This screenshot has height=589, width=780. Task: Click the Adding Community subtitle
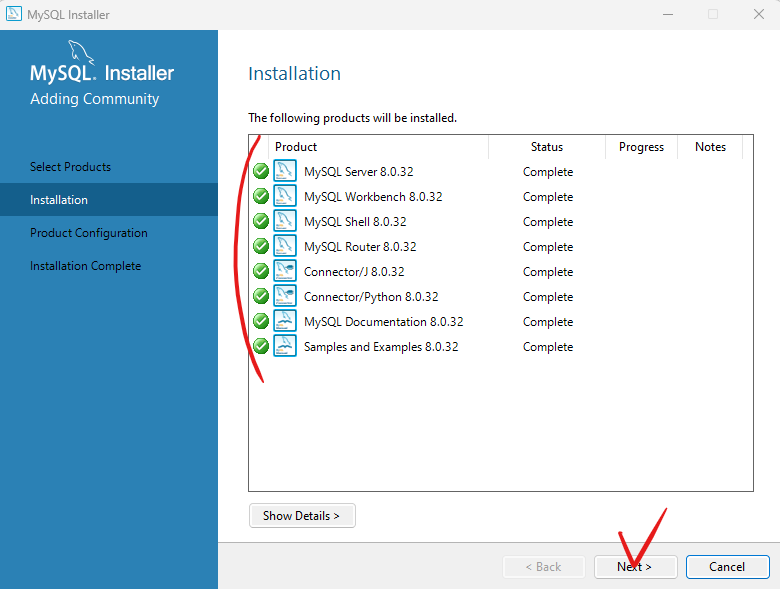coord(95,98)
